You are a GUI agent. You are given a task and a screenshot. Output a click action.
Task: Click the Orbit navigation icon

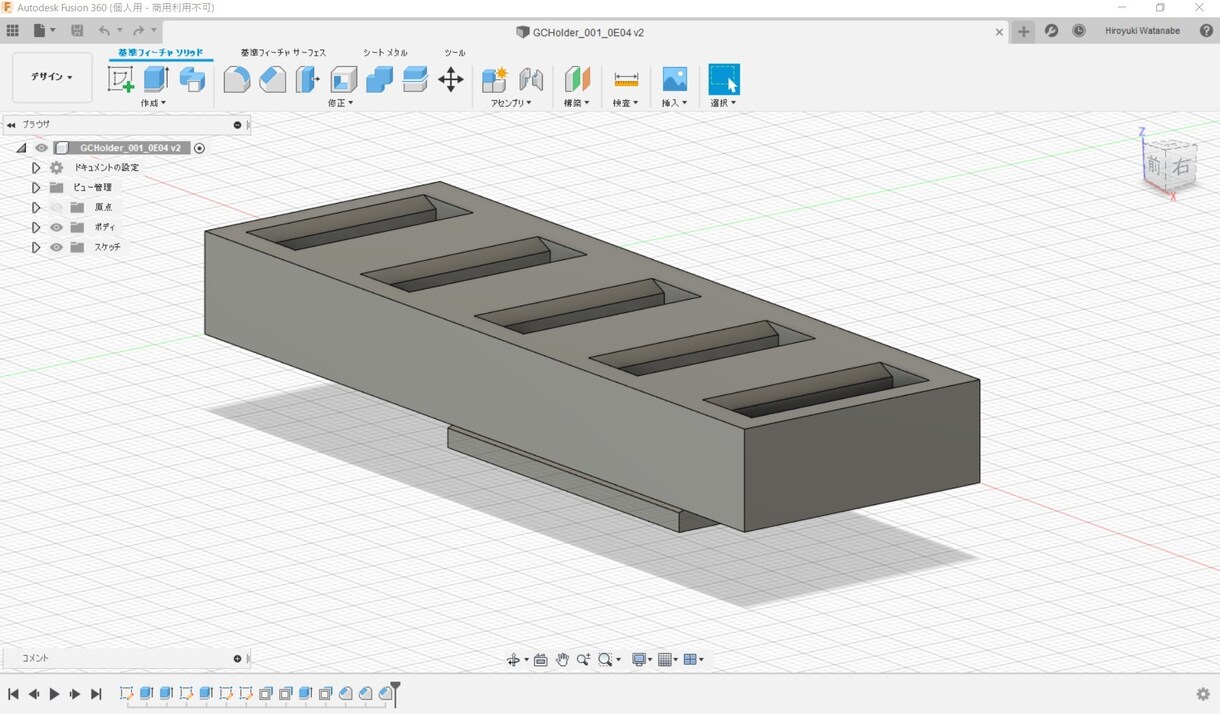pyautogui.click(x=513, y=659)
